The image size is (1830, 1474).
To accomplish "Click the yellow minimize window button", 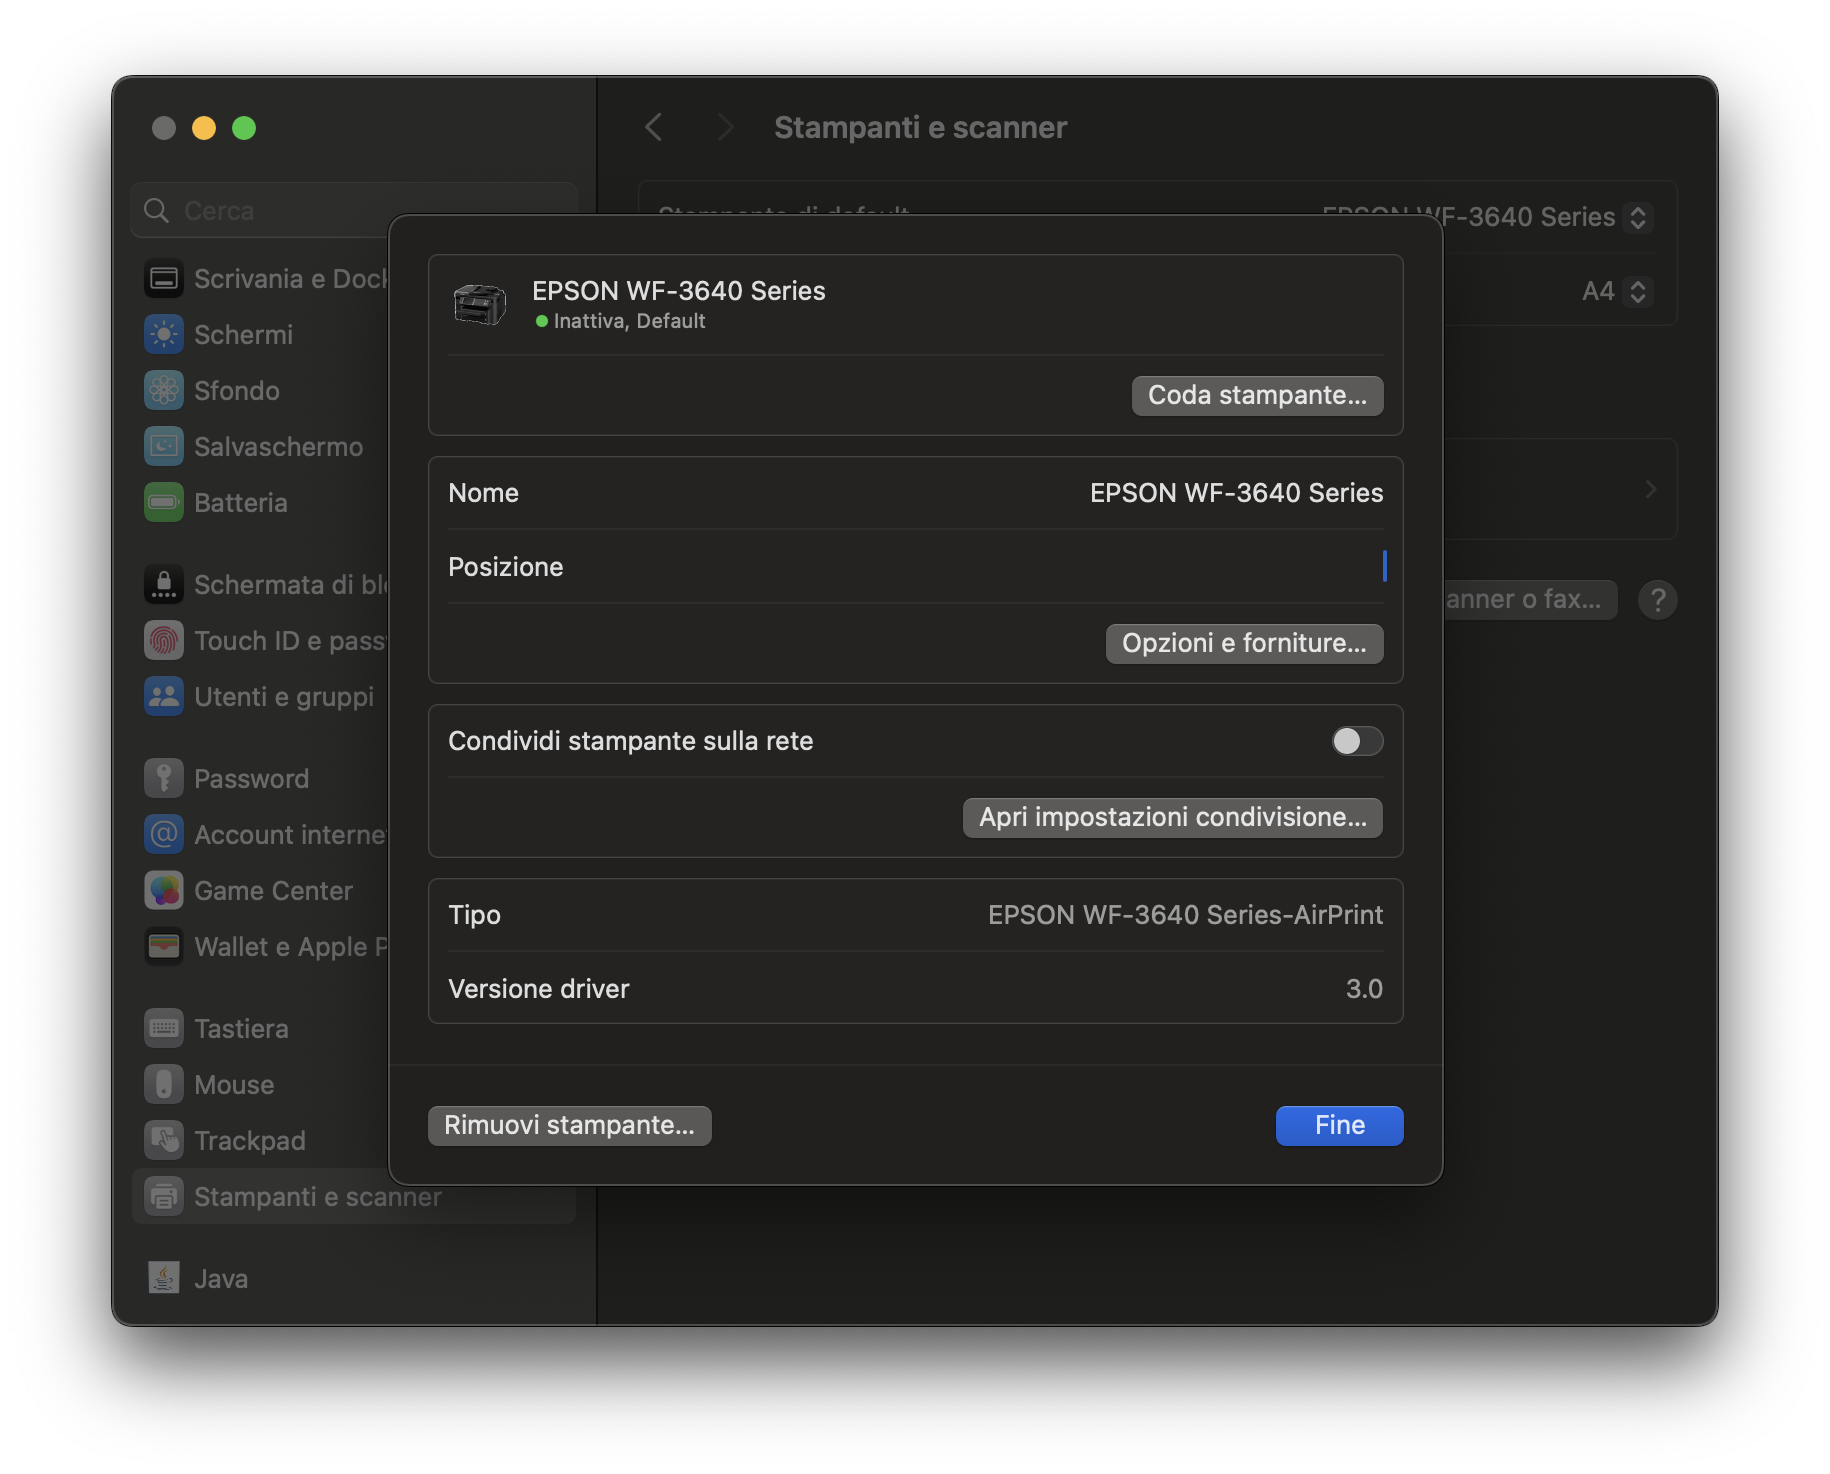I will (204, 128).
